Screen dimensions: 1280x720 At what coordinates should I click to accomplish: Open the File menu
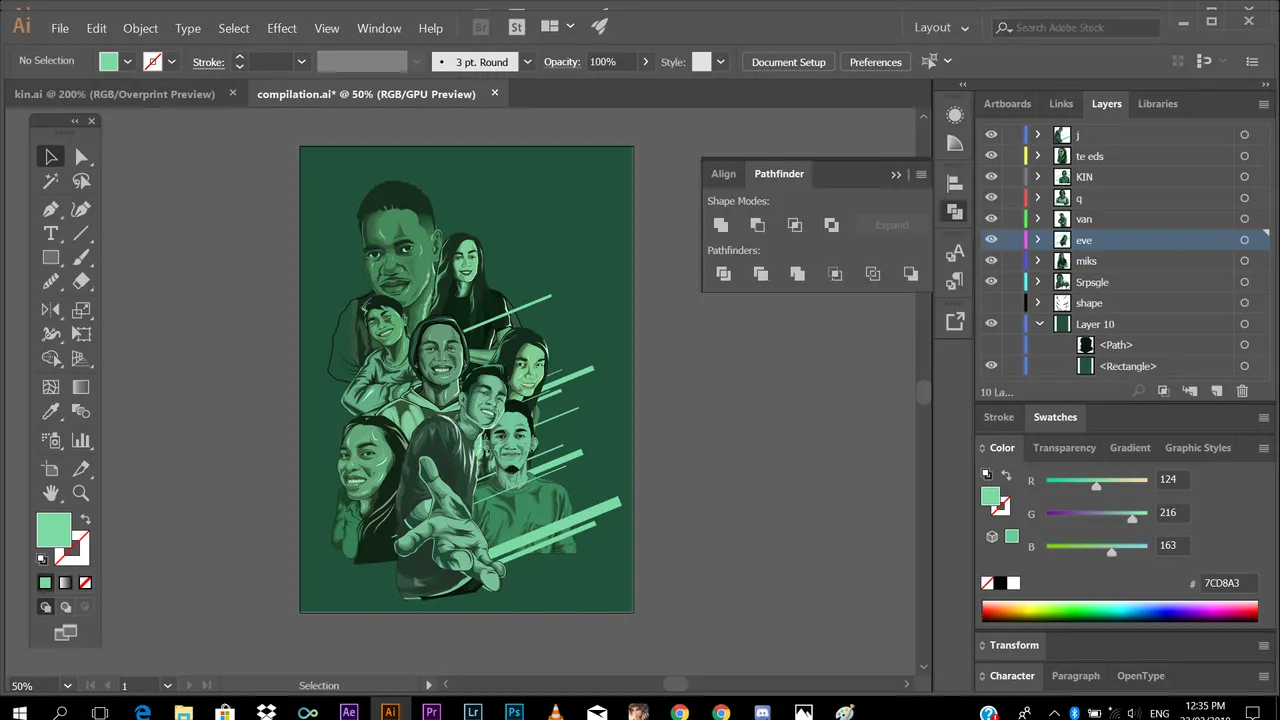60,28
